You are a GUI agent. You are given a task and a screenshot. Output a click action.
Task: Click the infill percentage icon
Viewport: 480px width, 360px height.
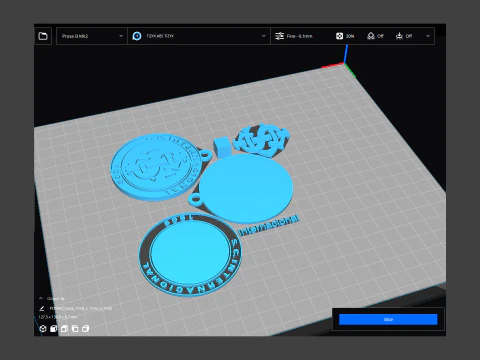[x=339, y=36]
